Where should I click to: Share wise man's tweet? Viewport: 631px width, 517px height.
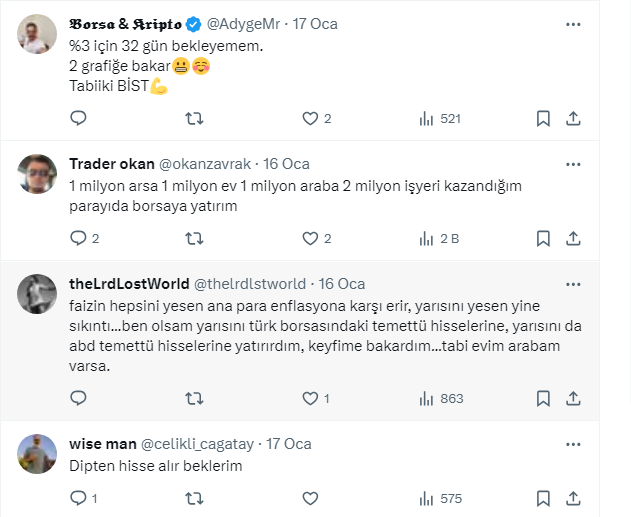pos(573,498)
